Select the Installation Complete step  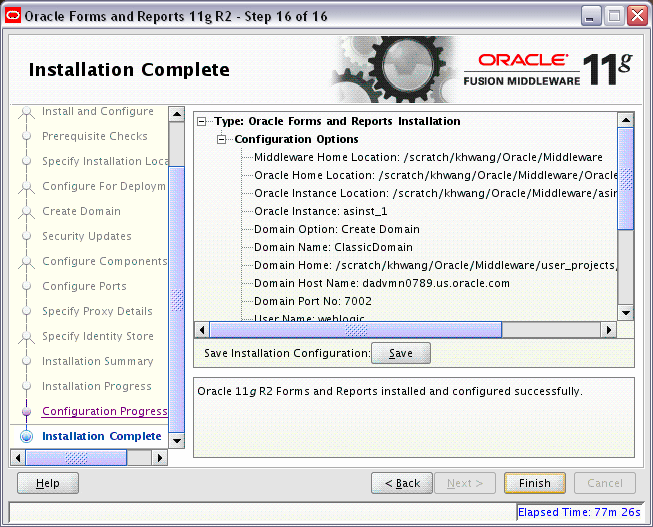coord(102,436)
